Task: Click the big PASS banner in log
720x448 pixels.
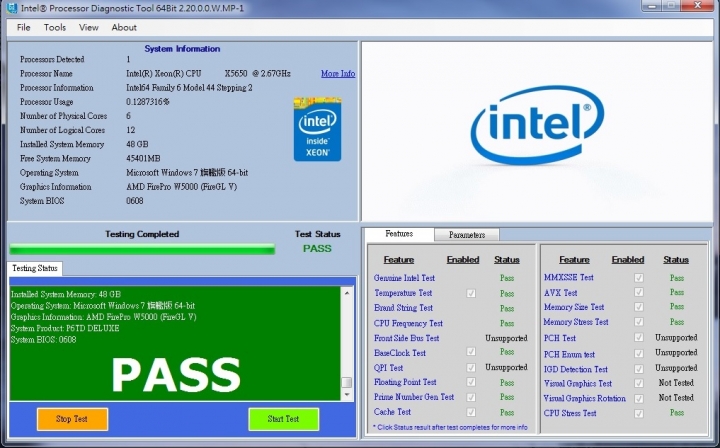Action: click(x=176, y=375)
